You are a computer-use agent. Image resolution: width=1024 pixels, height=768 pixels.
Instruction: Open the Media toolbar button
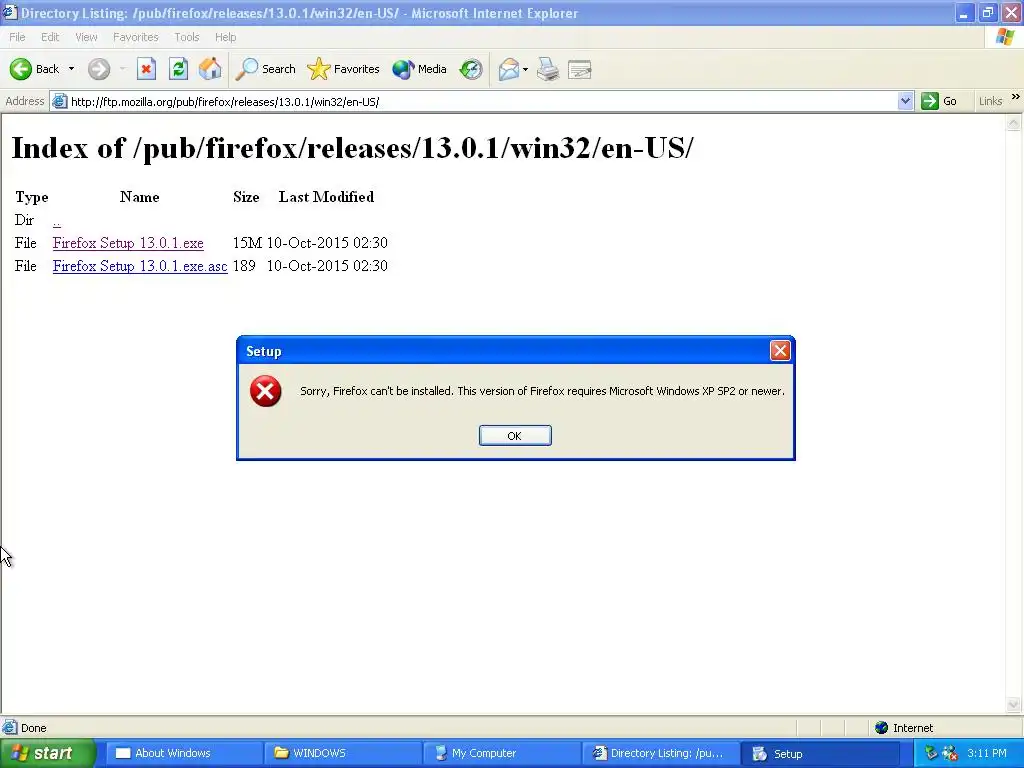[419, 69]
